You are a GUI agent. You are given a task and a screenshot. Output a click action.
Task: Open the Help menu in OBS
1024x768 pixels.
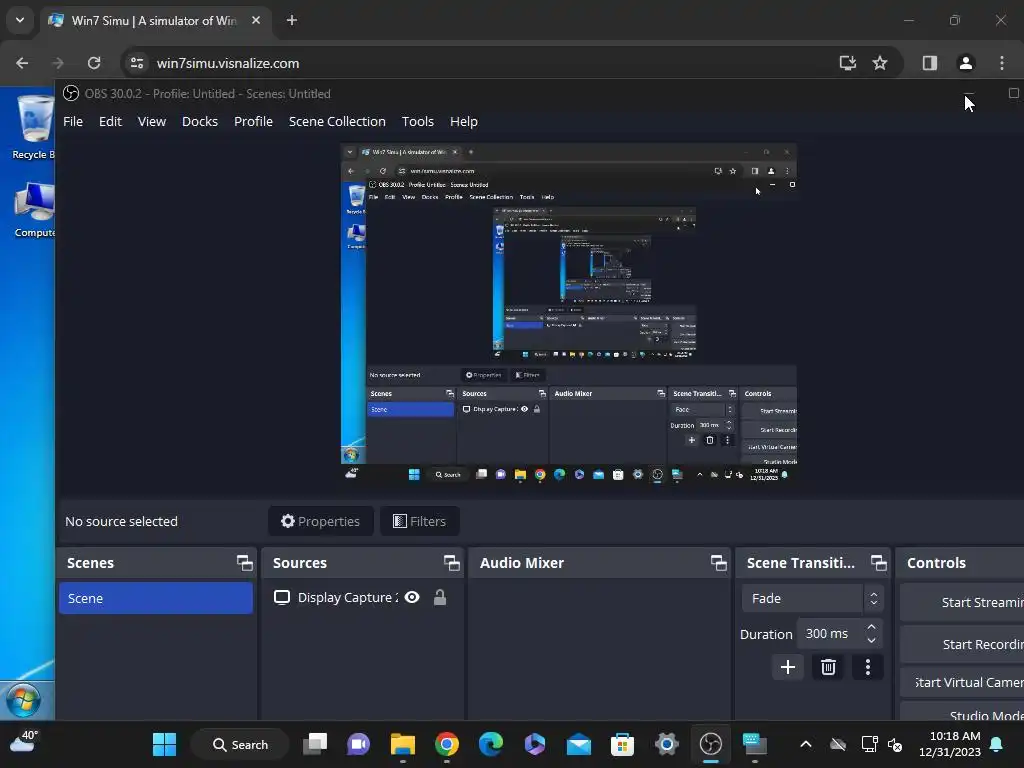tap(464, 121)
